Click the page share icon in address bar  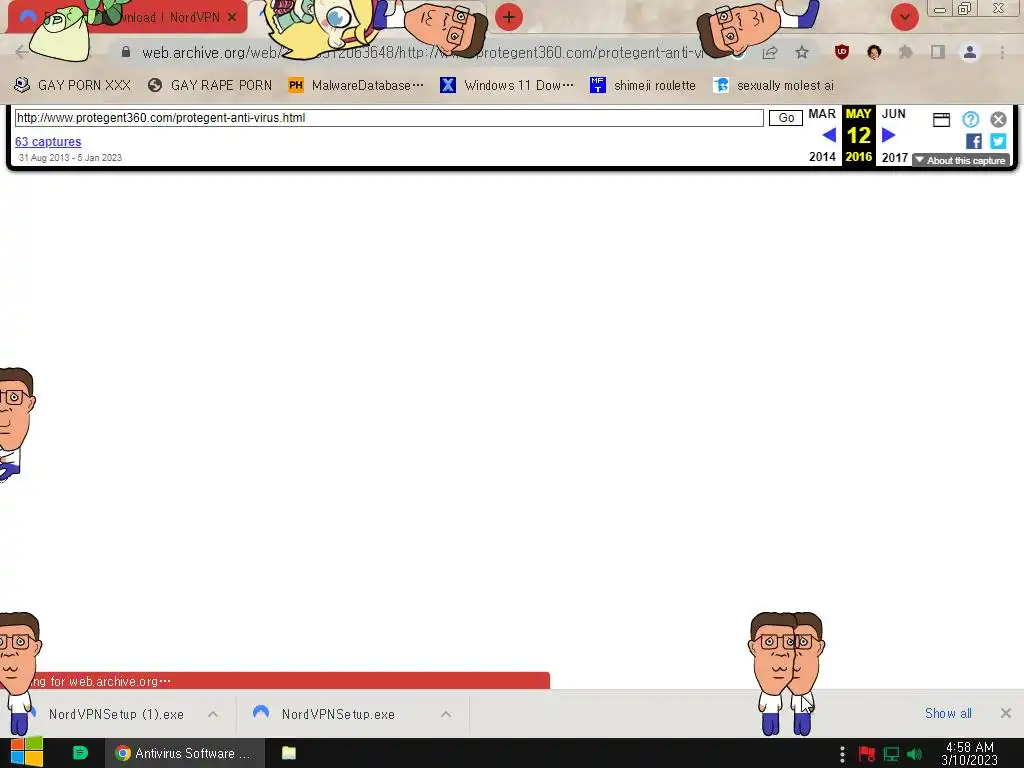pyautogui.click(x=770, y=53)
